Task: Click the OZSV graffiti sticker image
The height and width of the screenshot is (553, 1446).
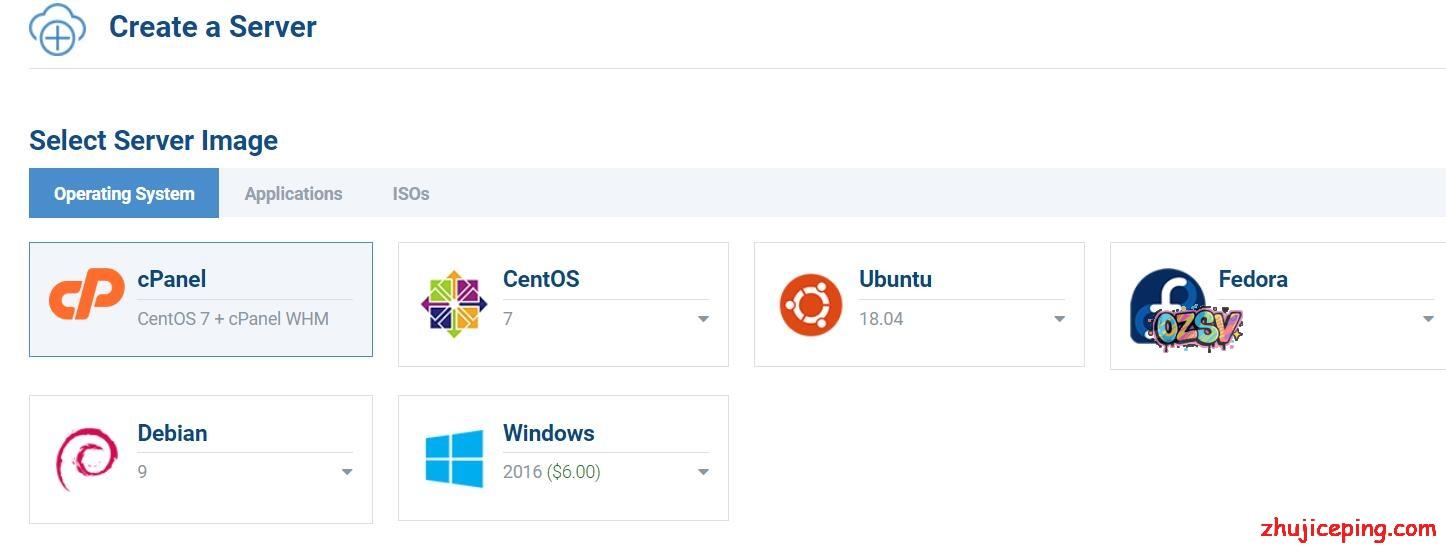Action: tap(1196, 326)
